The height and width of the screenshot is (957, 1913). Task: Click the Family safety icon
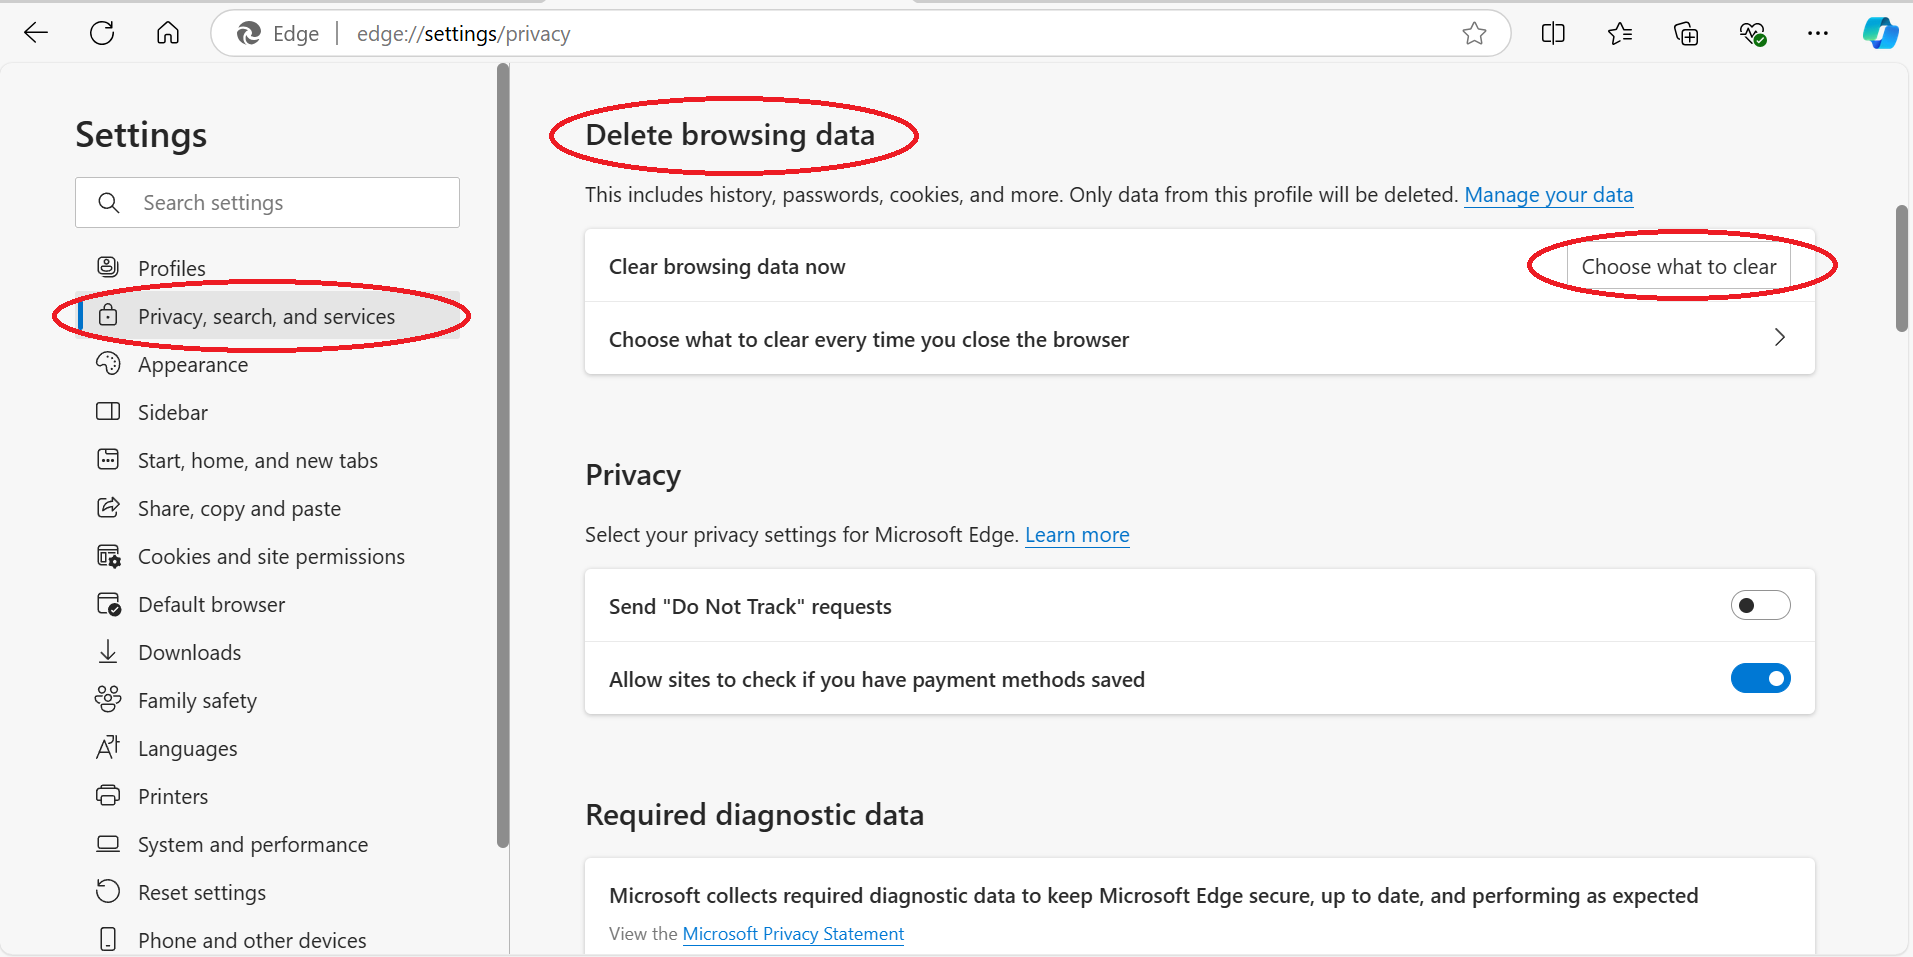click(x=108, y=699)
